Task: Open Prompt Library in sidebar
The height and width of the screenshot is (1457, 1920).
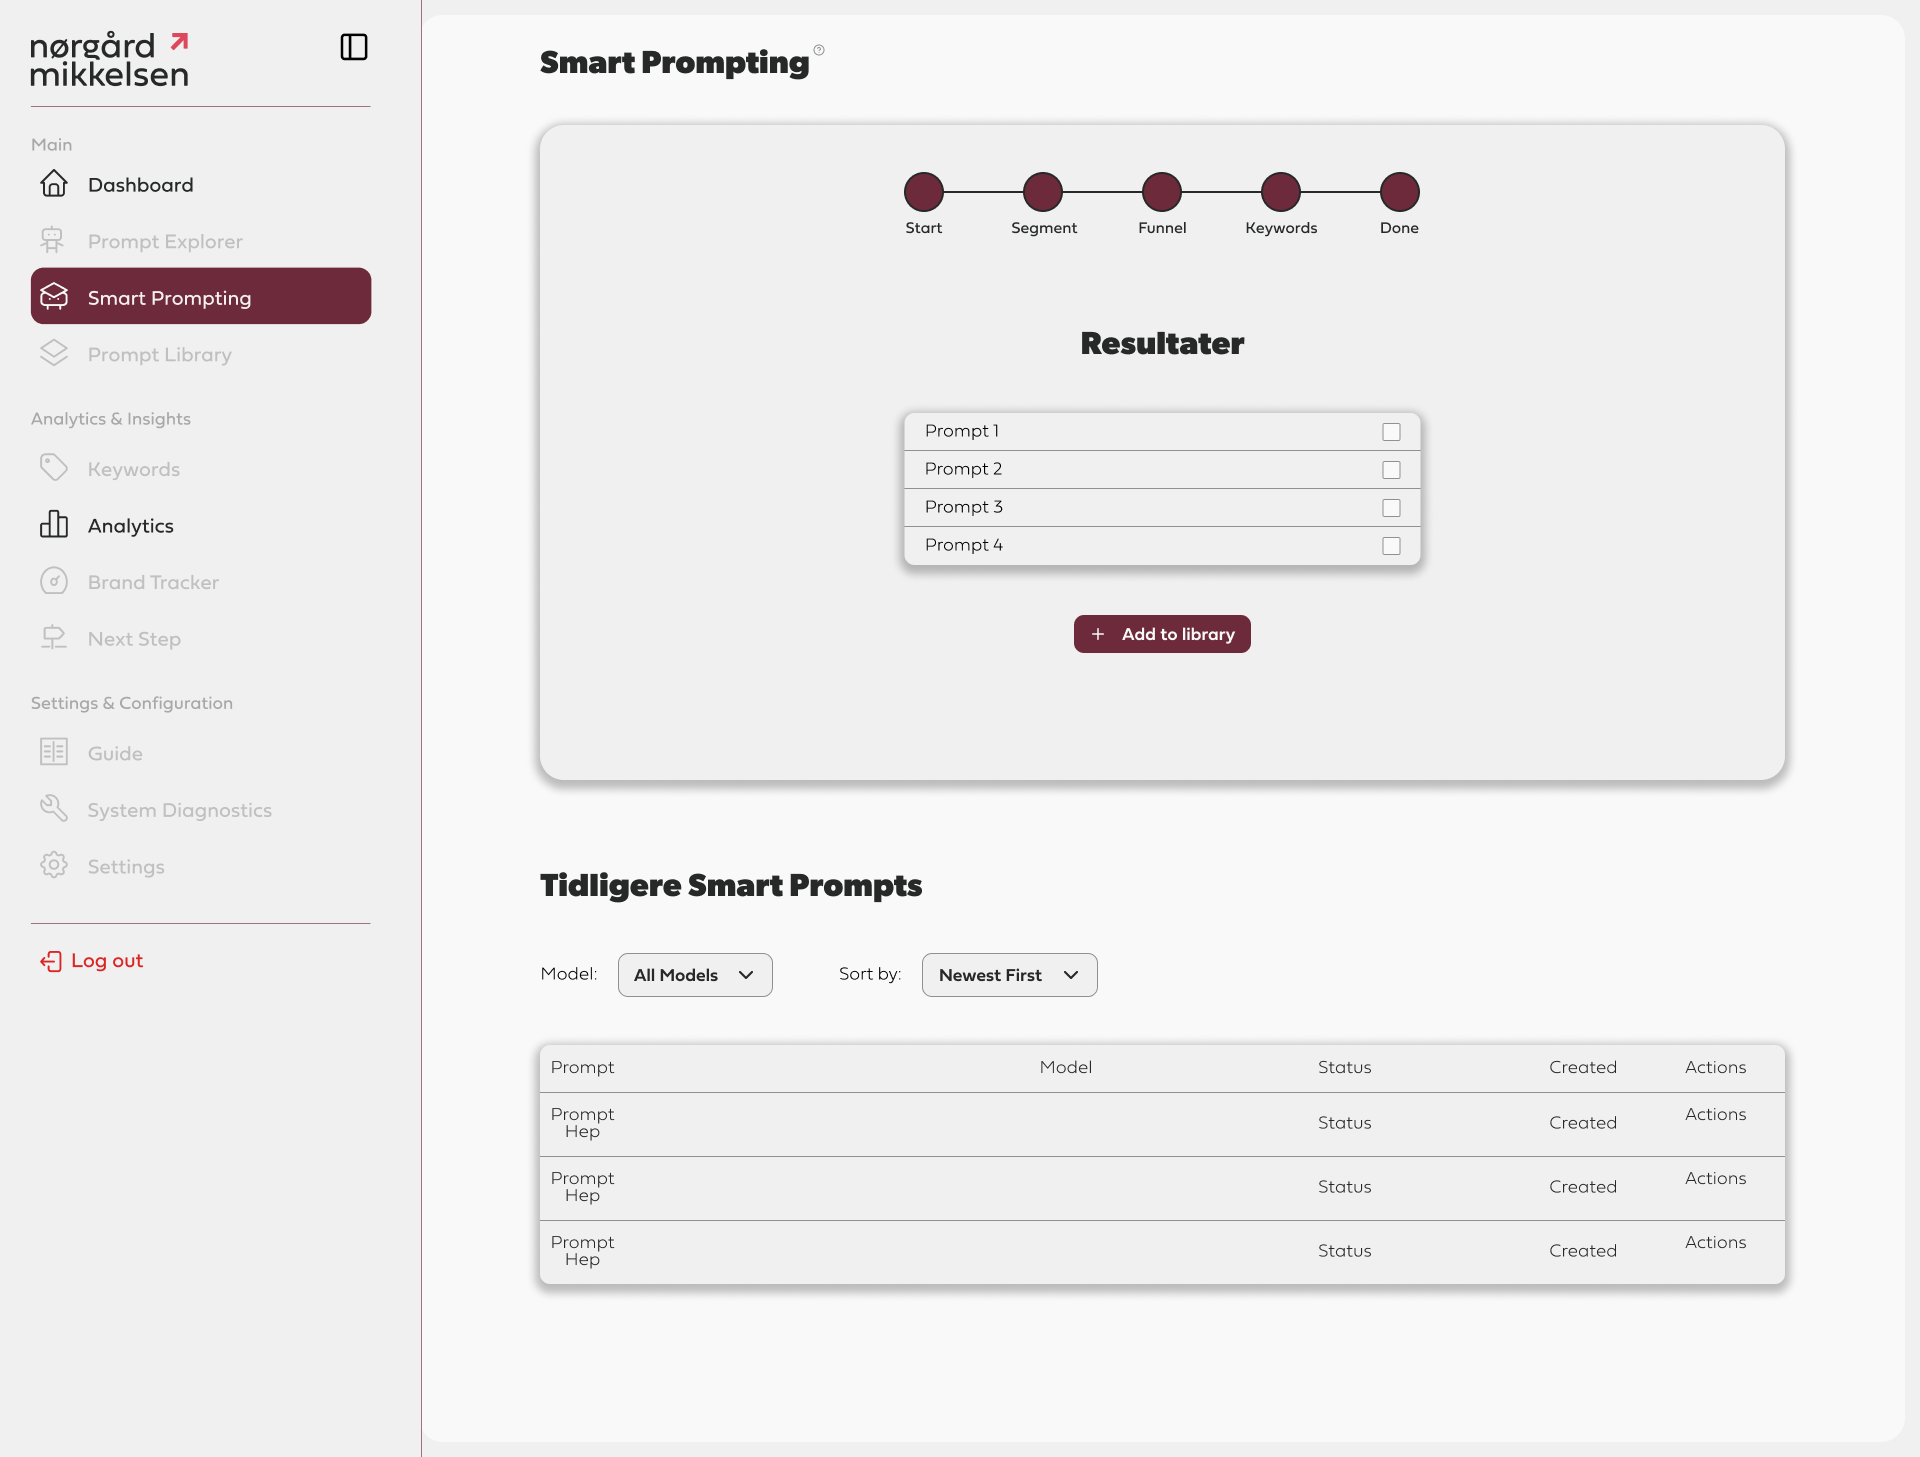Action: [x=159, y=355]
